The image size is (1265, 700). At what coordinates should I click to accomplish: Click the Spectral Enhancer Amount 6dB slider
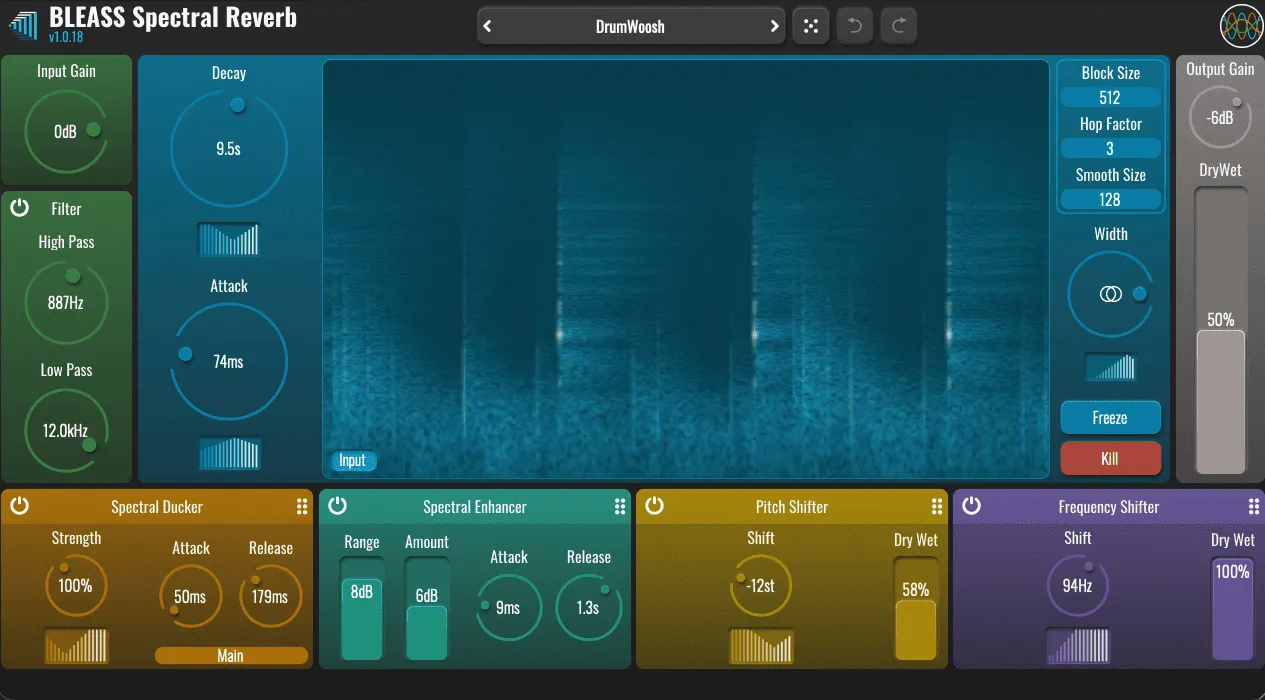coord(427,609)
